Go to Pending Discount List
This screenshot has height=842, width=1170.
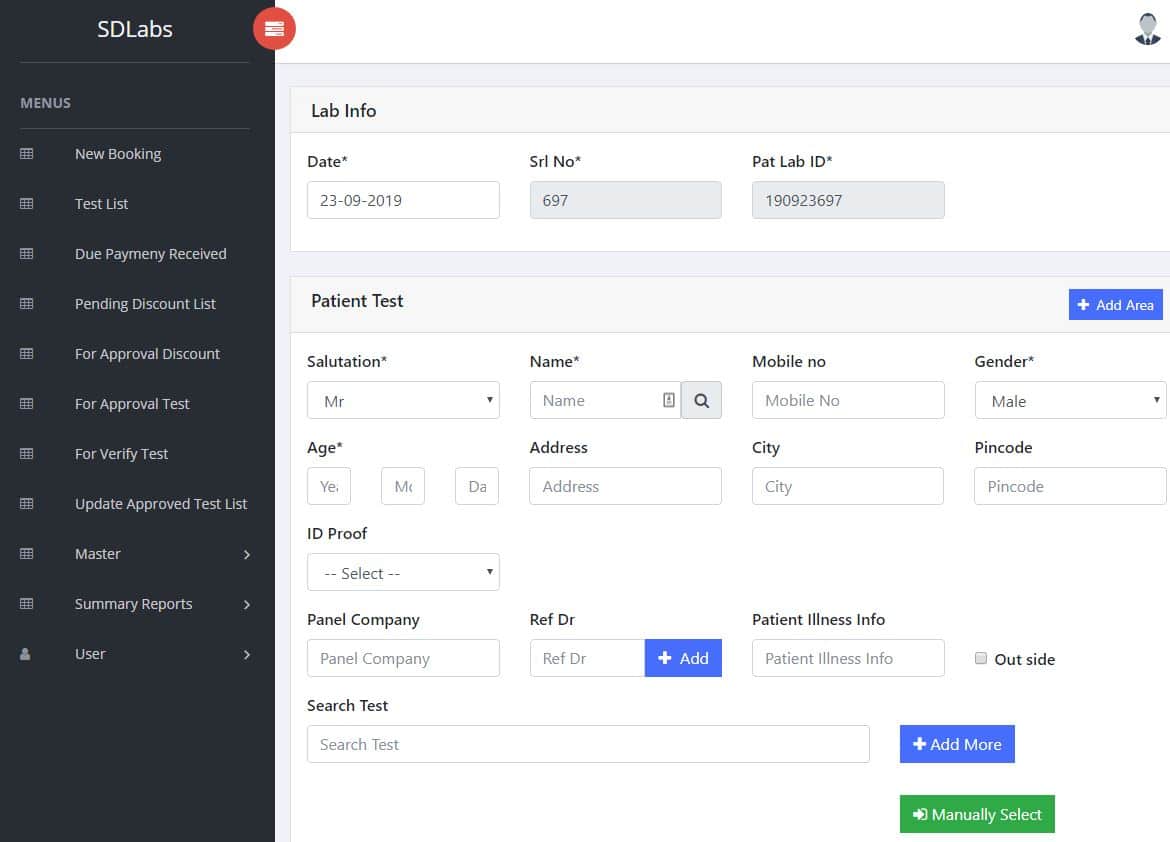coord(145,304)
